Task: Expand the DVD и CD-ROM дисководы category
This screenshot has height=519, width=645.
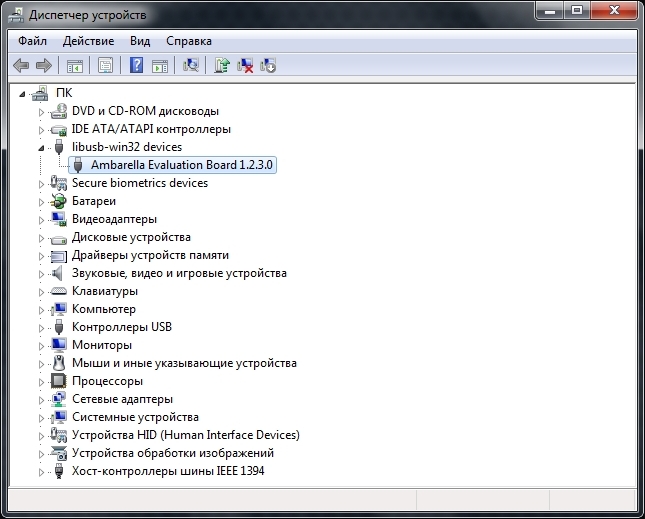Action: click(x=42, y=111)
